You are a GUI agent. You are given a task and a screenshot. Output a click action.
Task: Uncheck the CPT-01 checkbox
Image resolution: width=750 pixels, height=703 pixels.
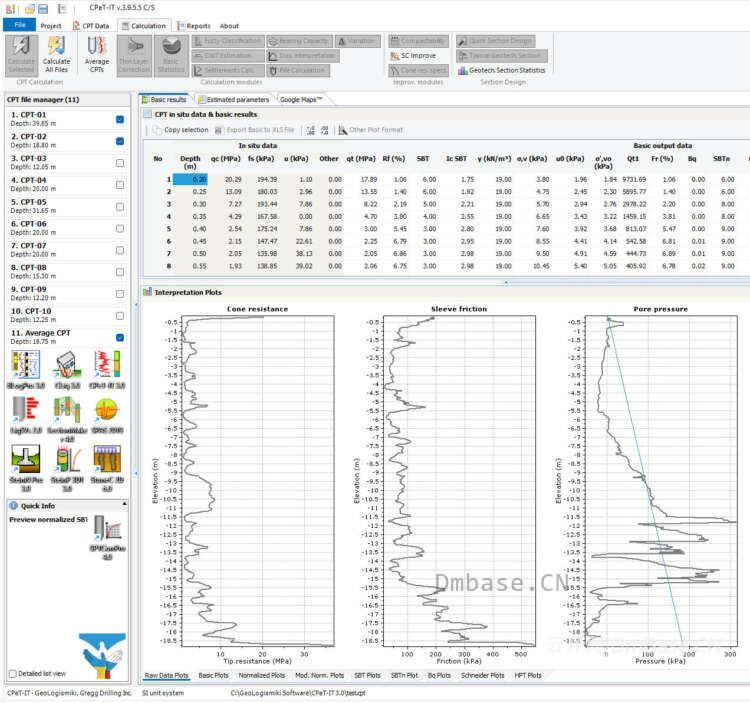pyautogui.click(x=120, y=119)
